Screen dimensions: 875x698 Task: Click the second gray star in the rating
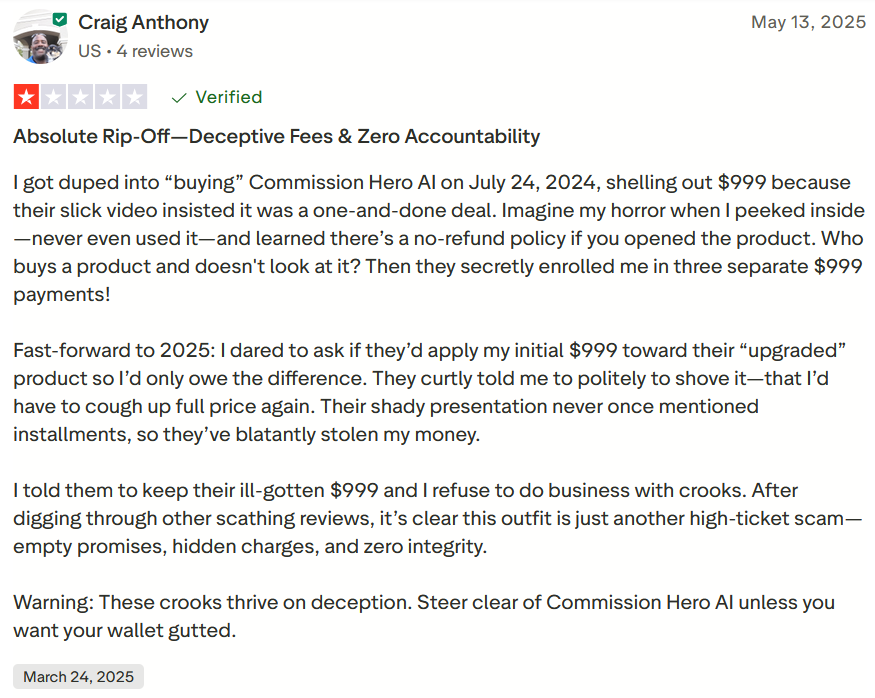point(52,97)
